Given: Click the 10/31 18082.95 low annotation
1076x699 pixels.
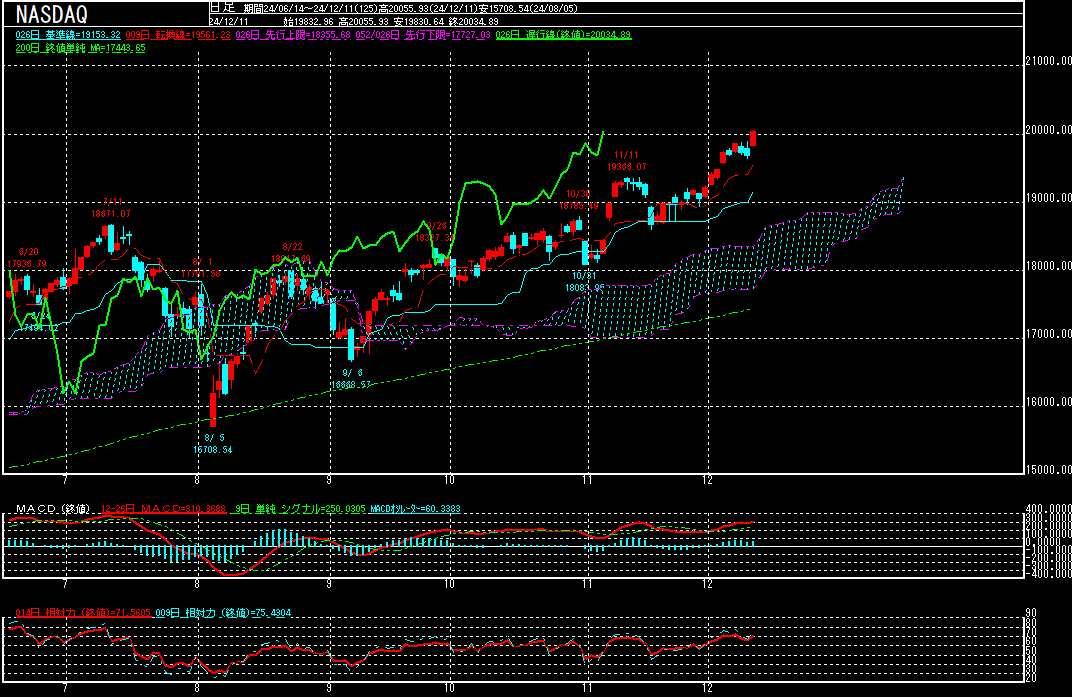Looking at the screenshot, I should (x=584, y=281).
